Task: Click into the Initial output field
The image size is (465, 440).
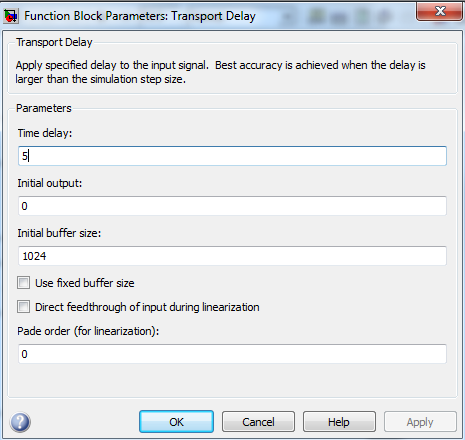Action: [232, 206]
